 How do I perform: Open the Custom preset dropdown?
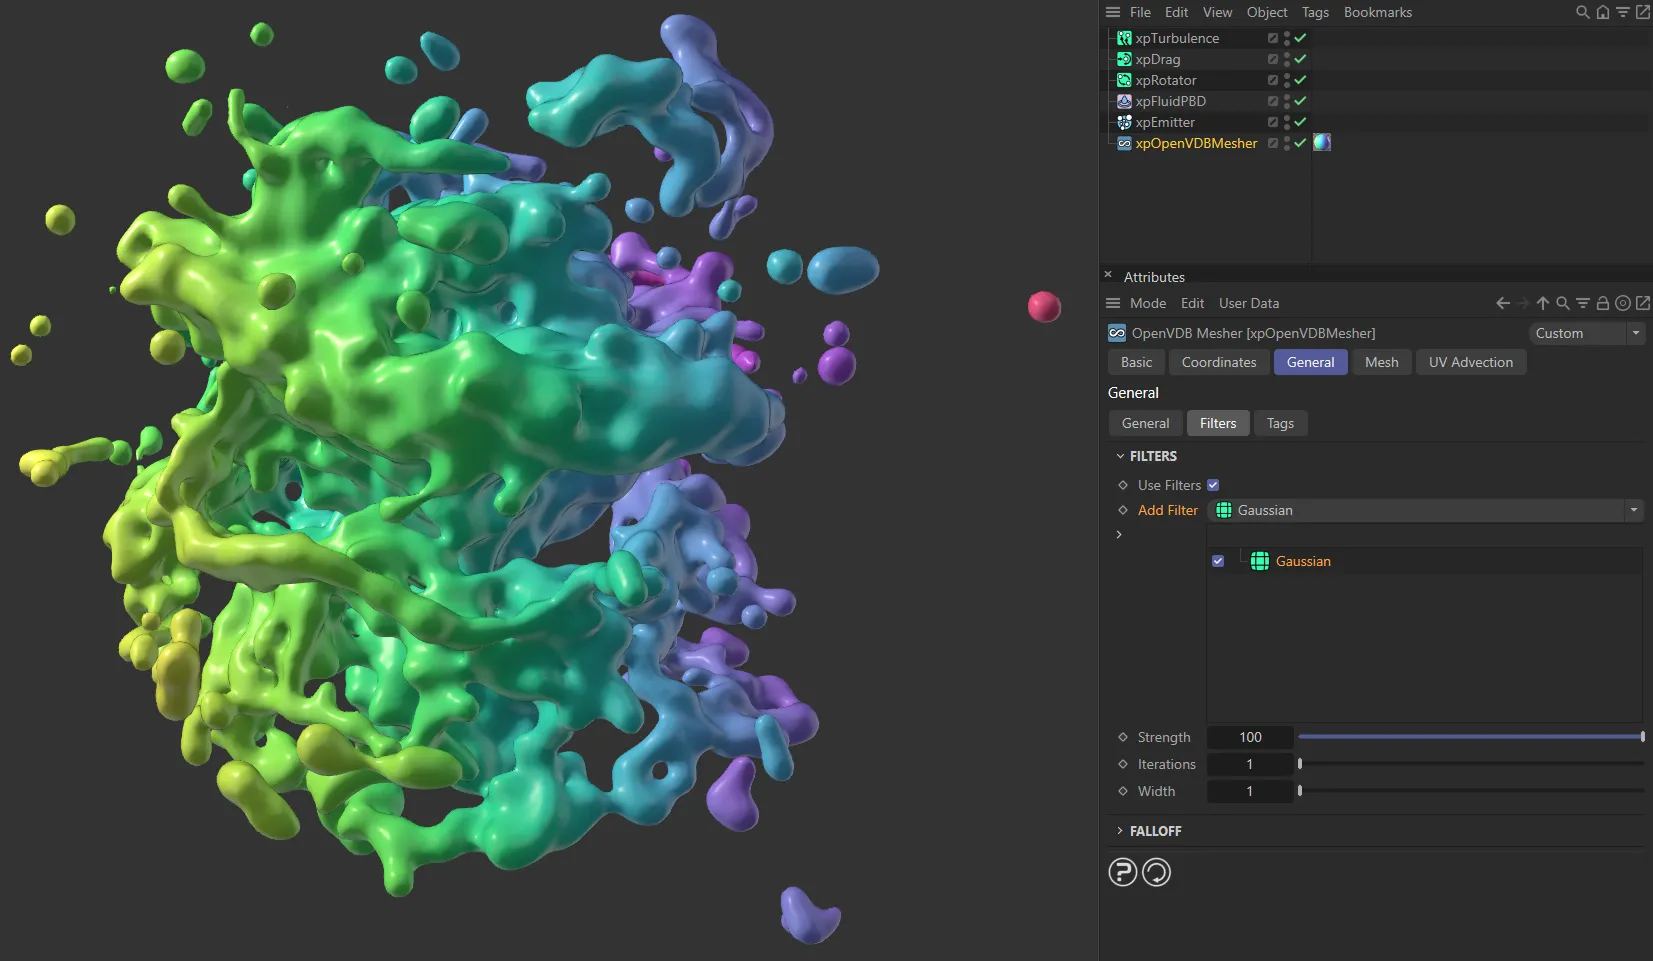1636,333
